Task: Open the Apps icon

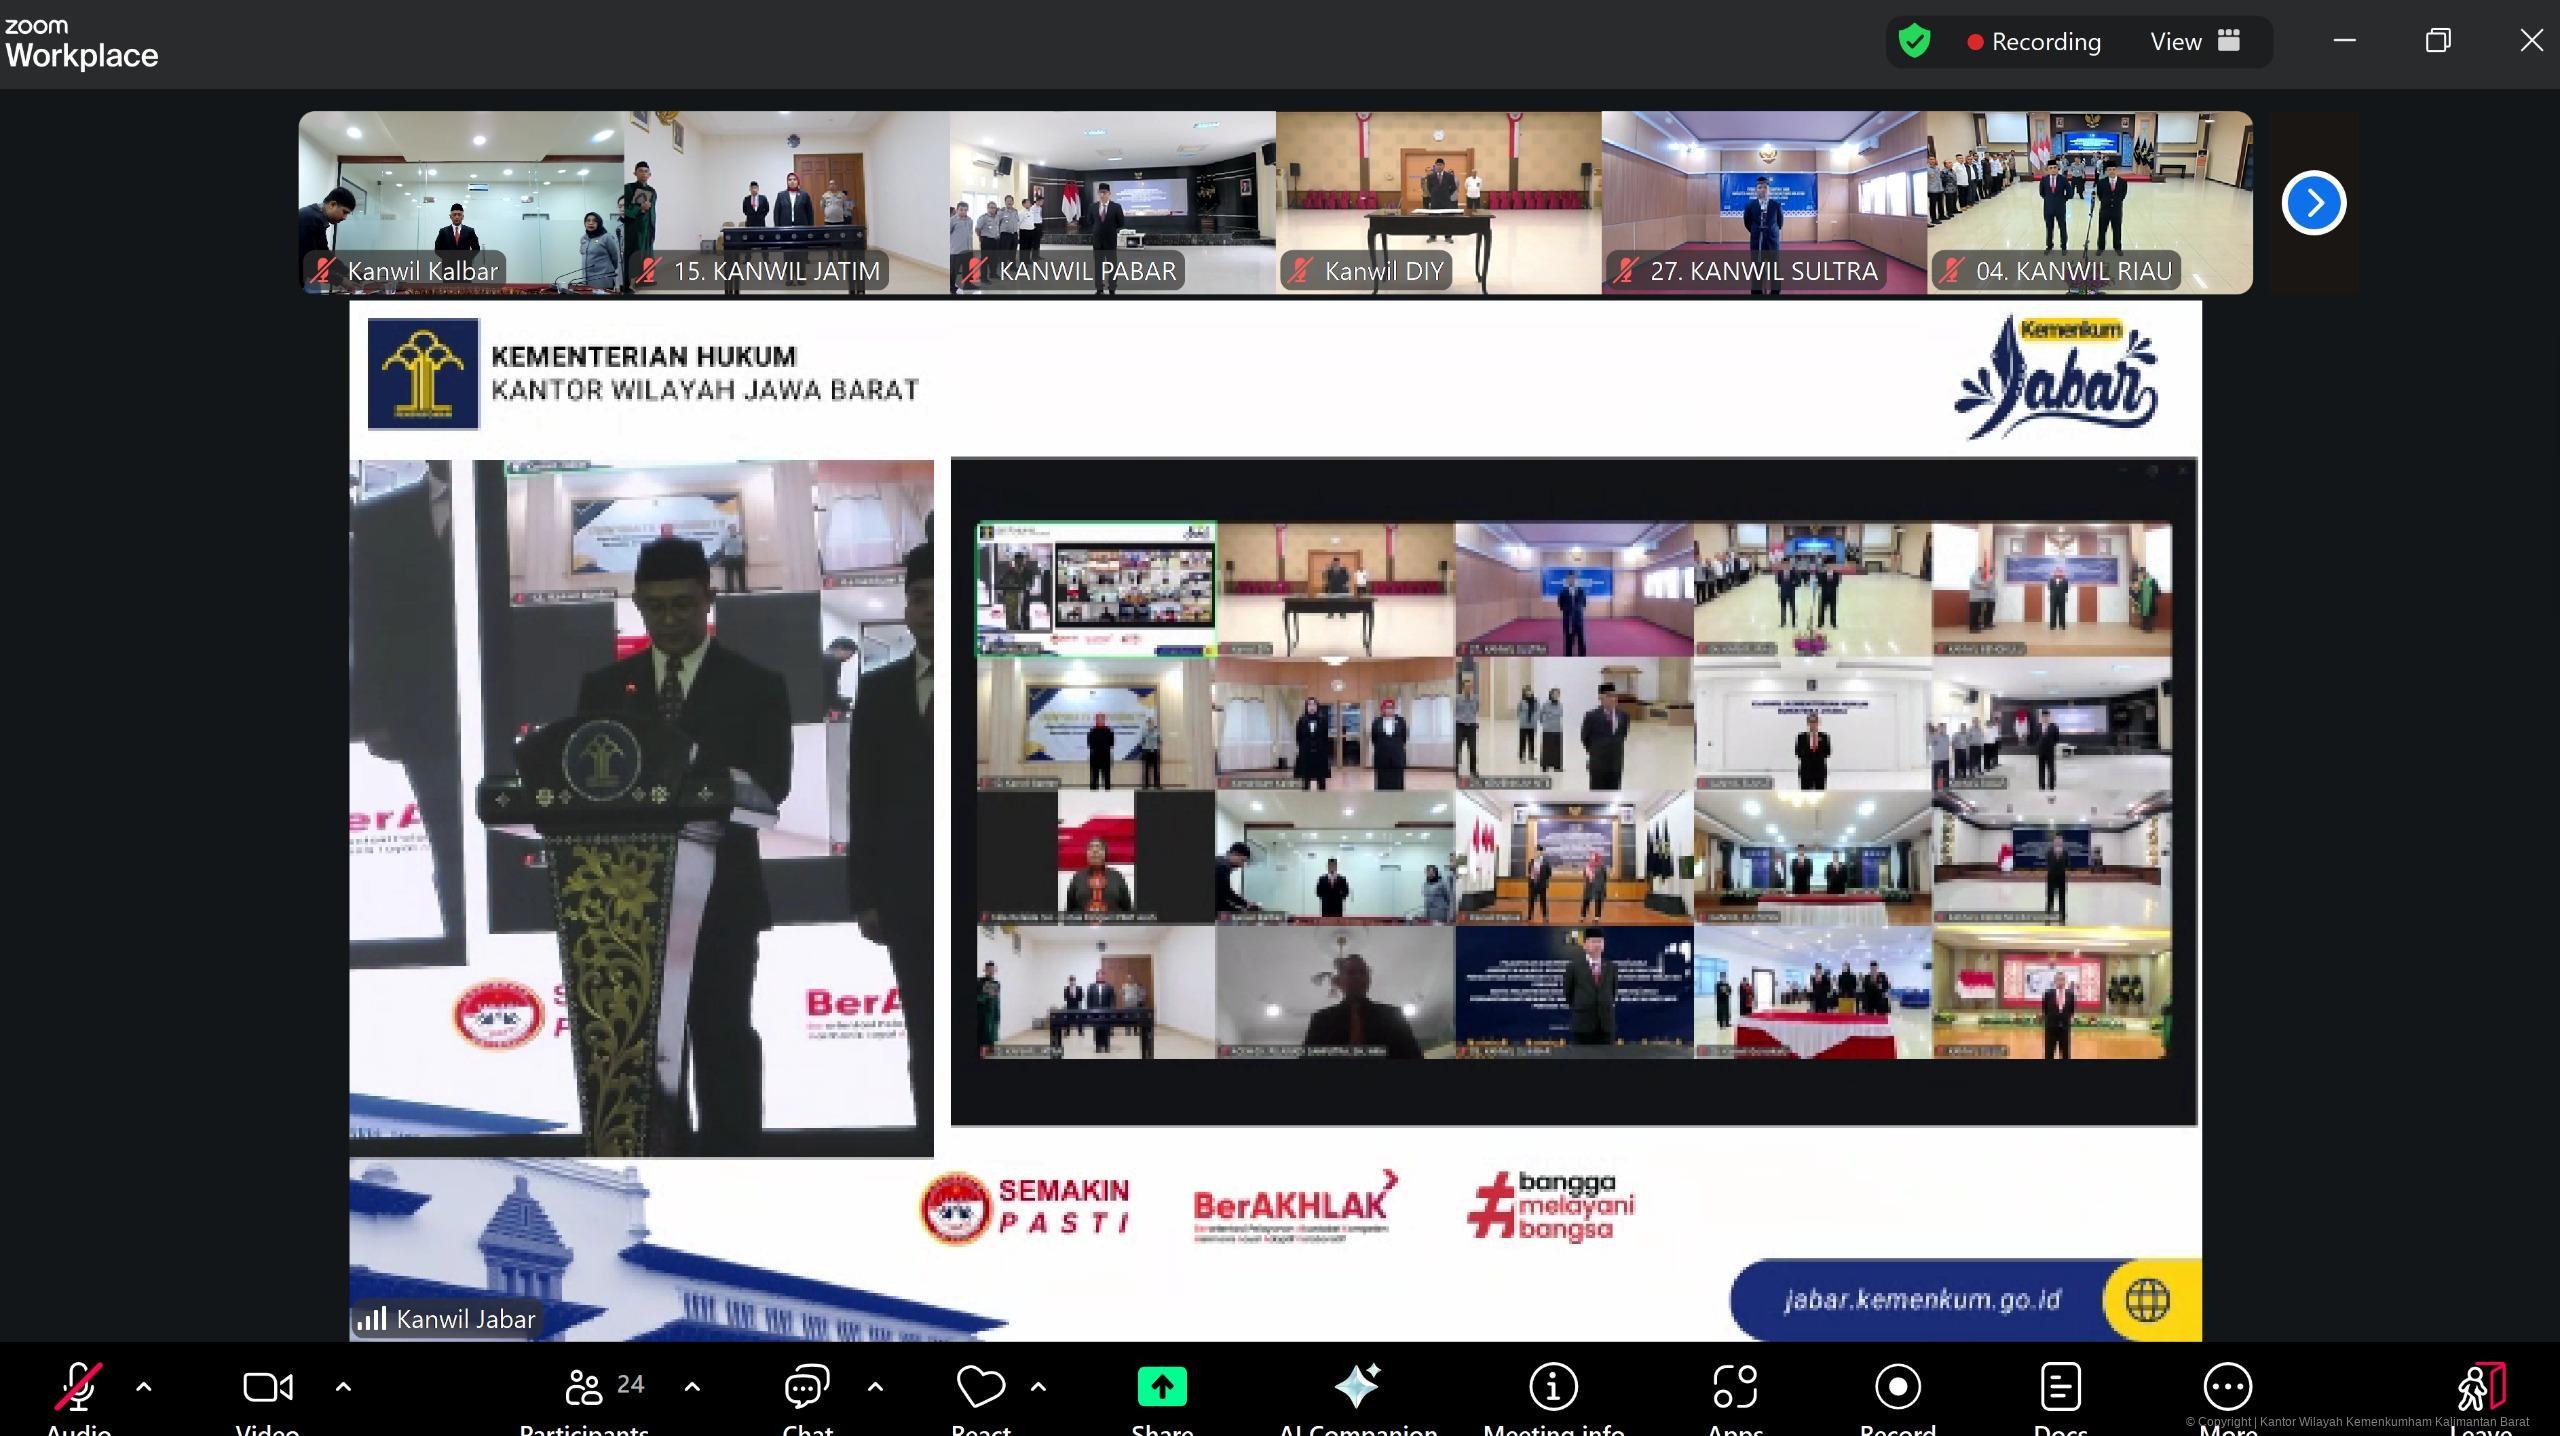Action: click(x=1735, y=1388)
